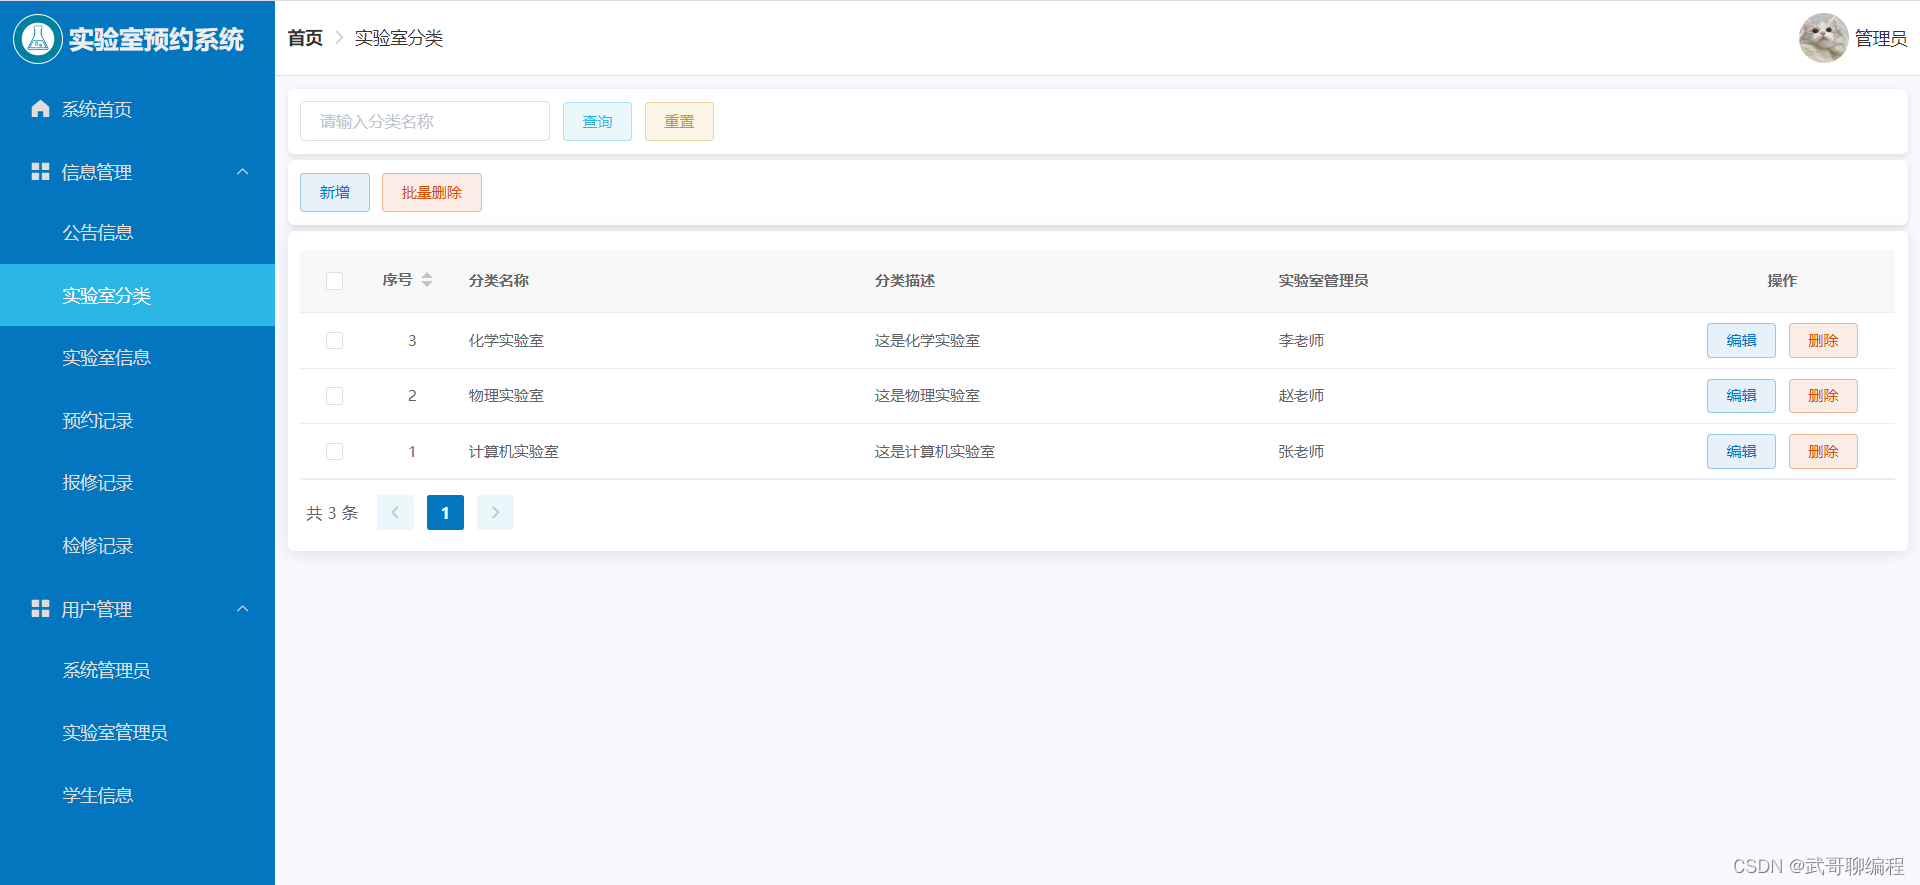Open the 检修记录 menu item

coord(137,546)
